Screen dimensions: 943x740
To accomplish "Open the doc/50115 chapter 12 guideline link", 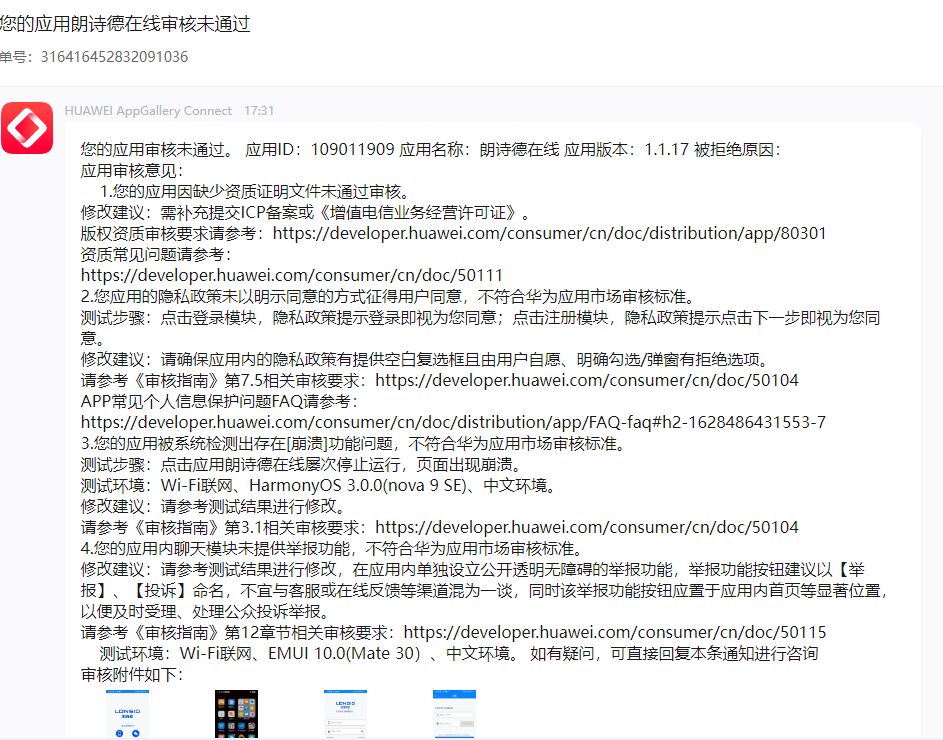I will point(615,632).
